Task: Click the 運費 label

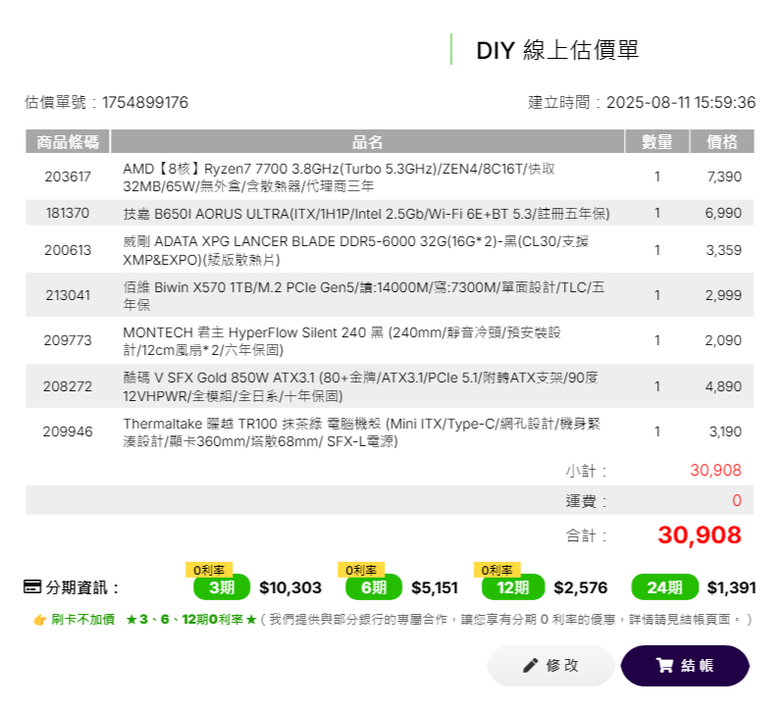Action: click(585, 501)
